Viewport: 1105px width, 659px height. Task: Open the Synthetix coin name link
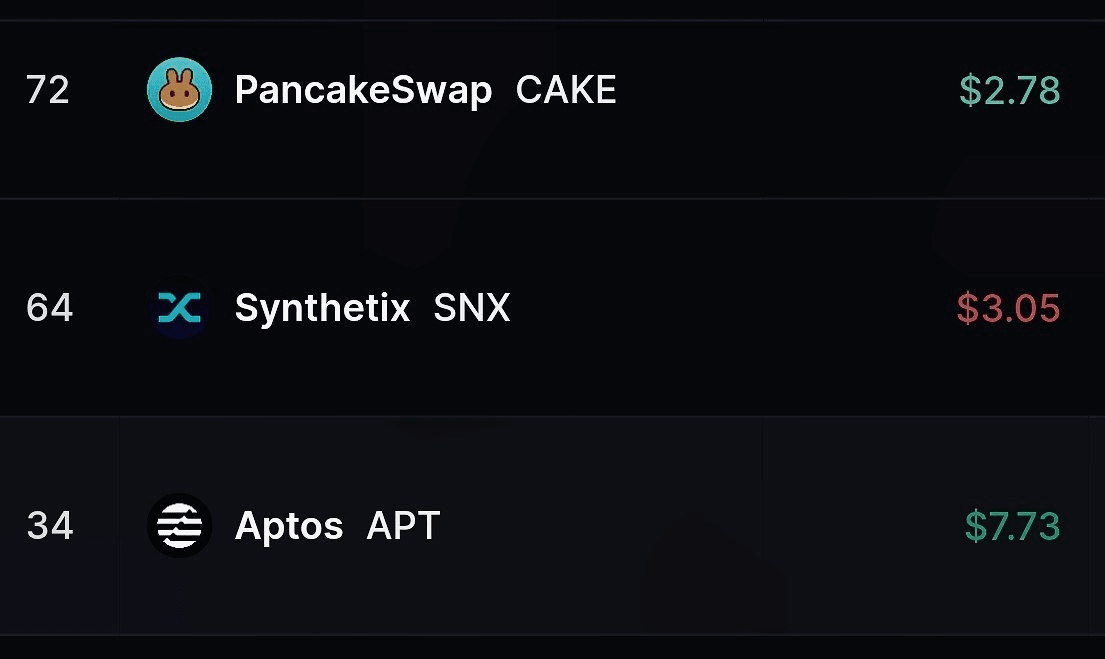tap(322, 309)
